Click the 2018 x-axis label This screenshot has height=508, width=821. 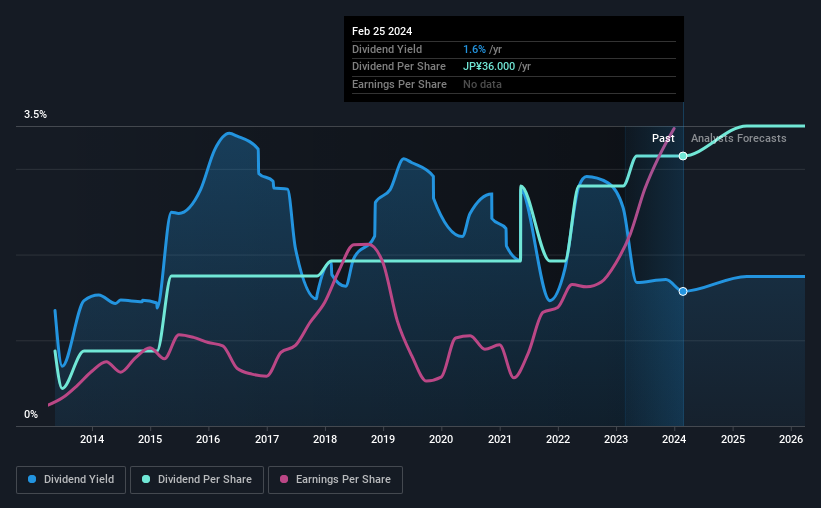click(x=325, y=439)
